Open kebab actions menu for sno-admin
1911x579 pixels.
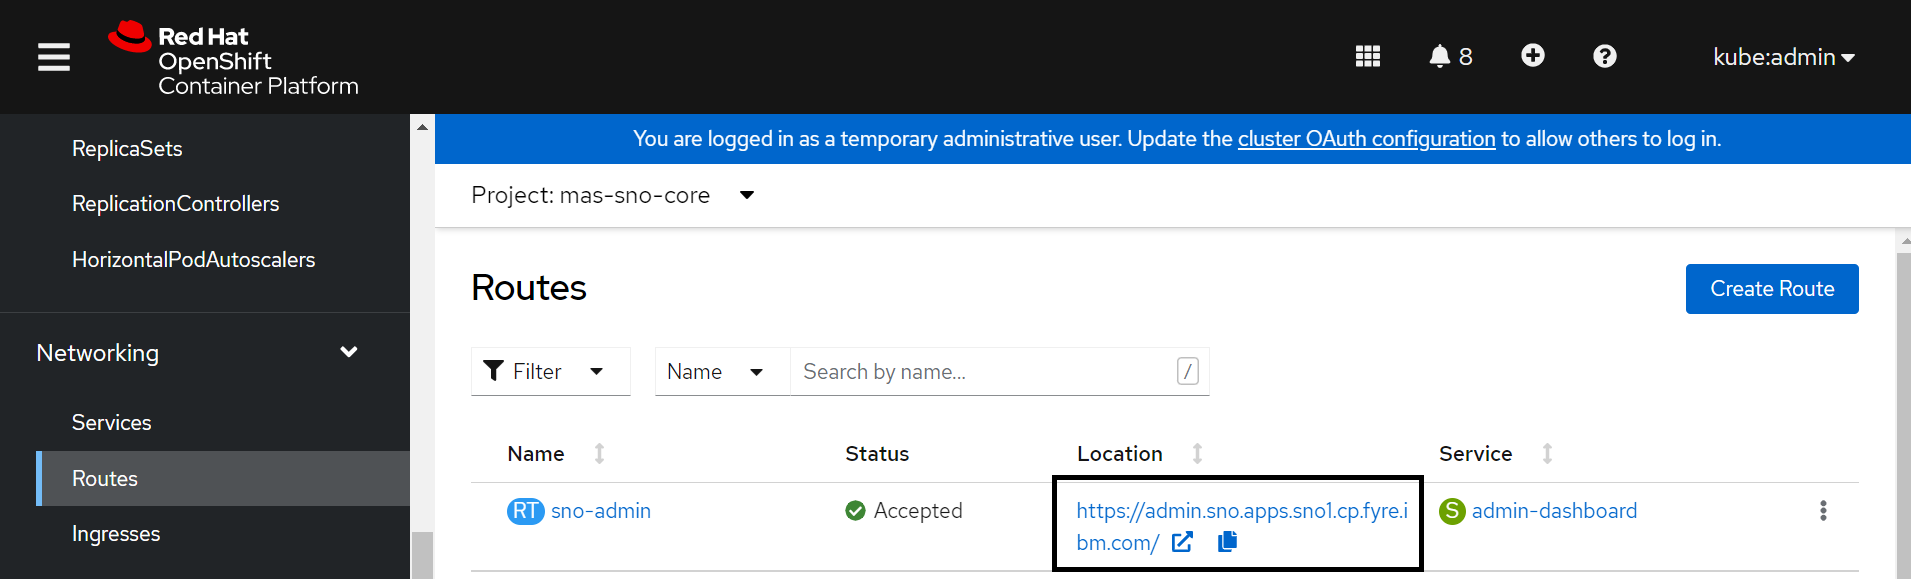coord(1823,511)
